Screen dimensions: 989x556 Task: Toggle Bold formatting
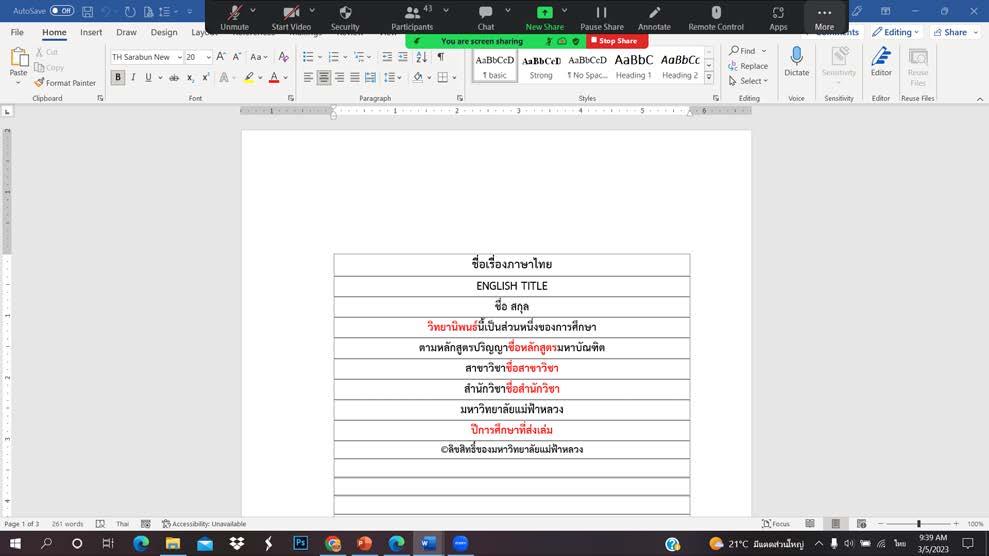click(x=118, y=78)
